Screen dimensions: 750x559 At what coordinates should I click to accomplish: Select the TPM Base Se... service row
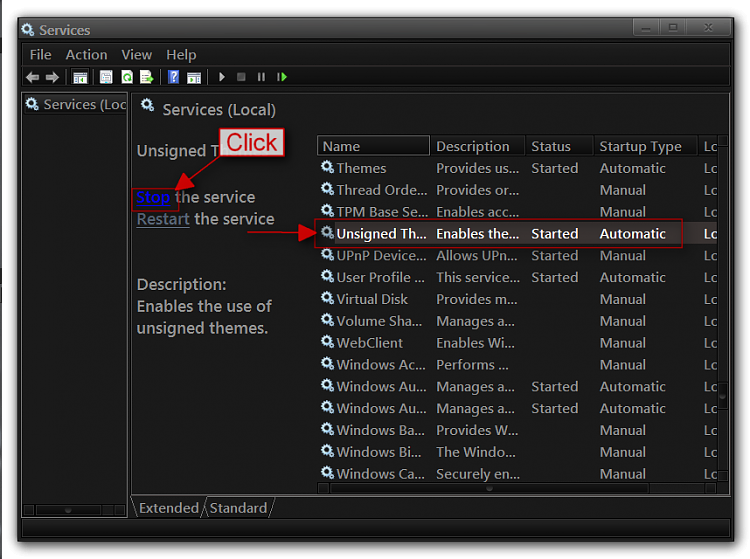pos(518,212)
